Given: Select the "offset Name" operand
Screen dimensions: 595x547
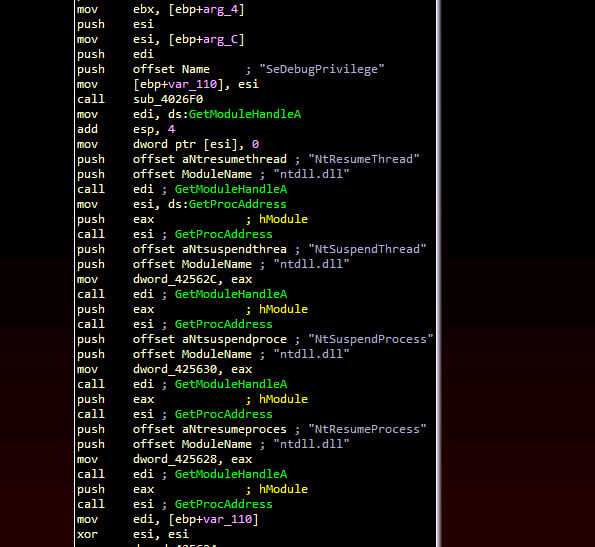Looking at the screenshot, I should [171, 69].
